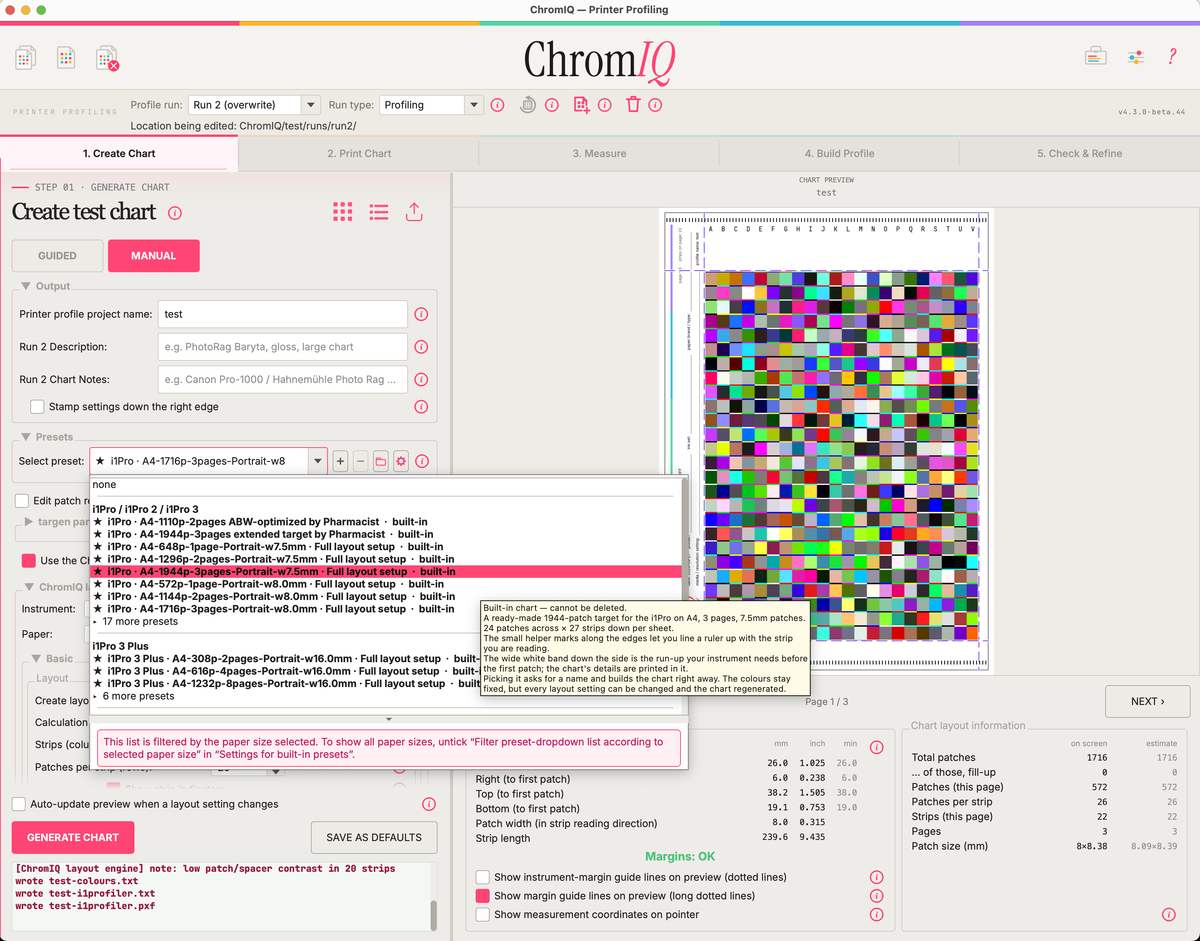This screenshot has height=941, width=1200.
Task: Click the export upload arrow icon
Action: (414, 212)
